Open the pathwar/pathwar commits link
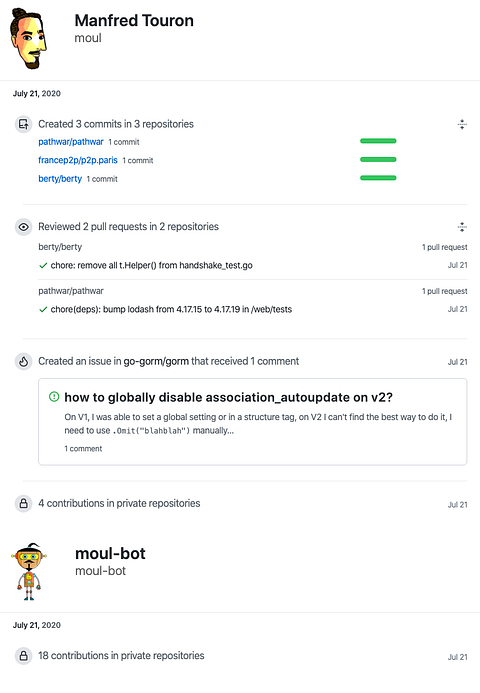The height and width of the screenshot is (693, 480). point(71,142)
